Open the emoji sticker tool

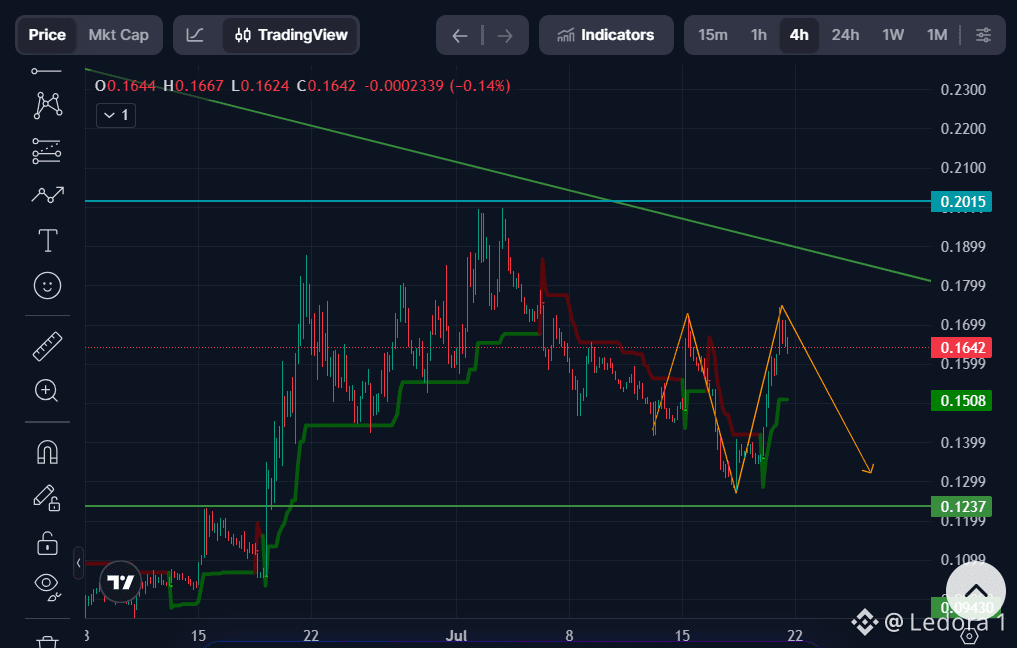(47, 285)
